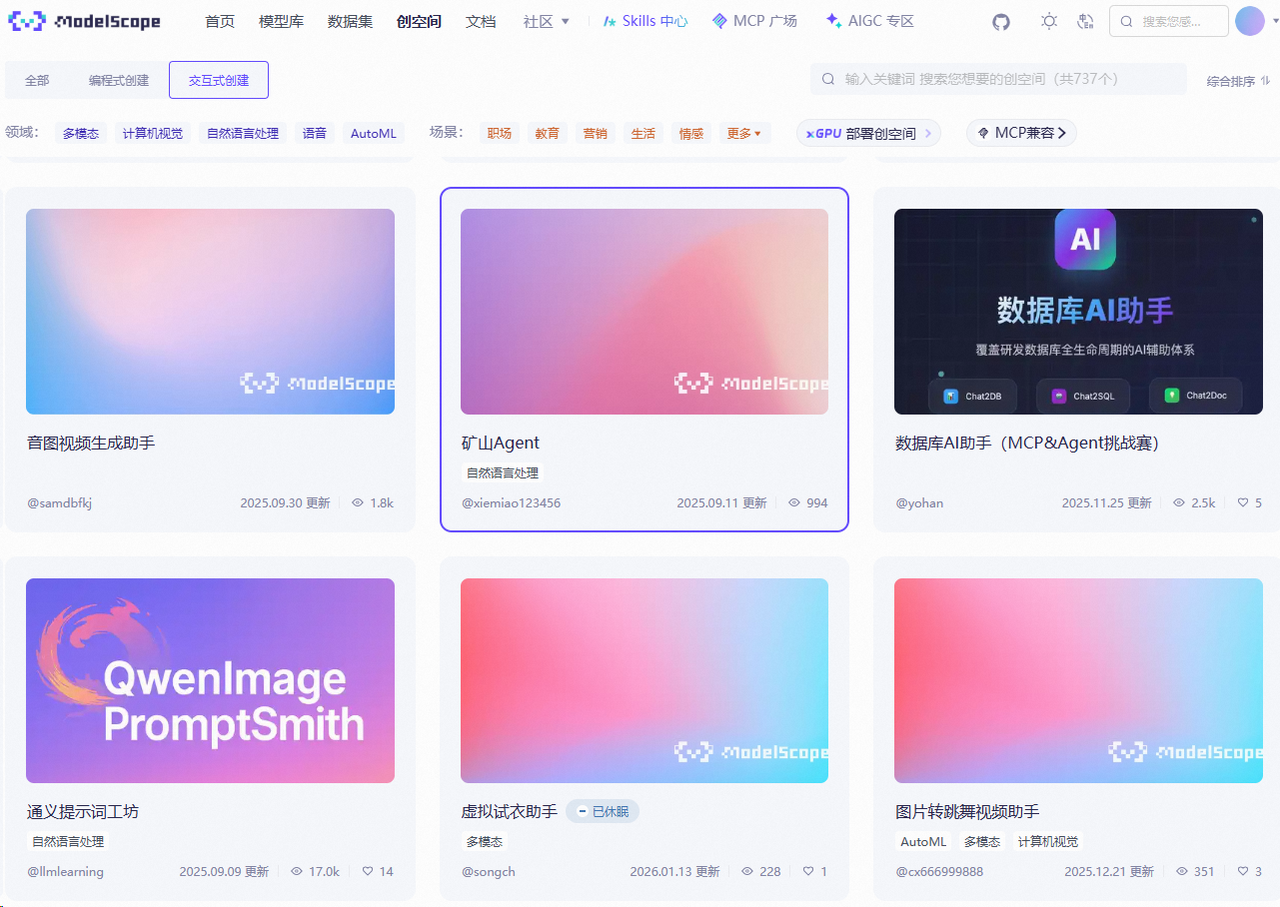Screen dimensions: 1280x907
Task: Switch to the 编程式创建 tab
Action: click(119, 80)
